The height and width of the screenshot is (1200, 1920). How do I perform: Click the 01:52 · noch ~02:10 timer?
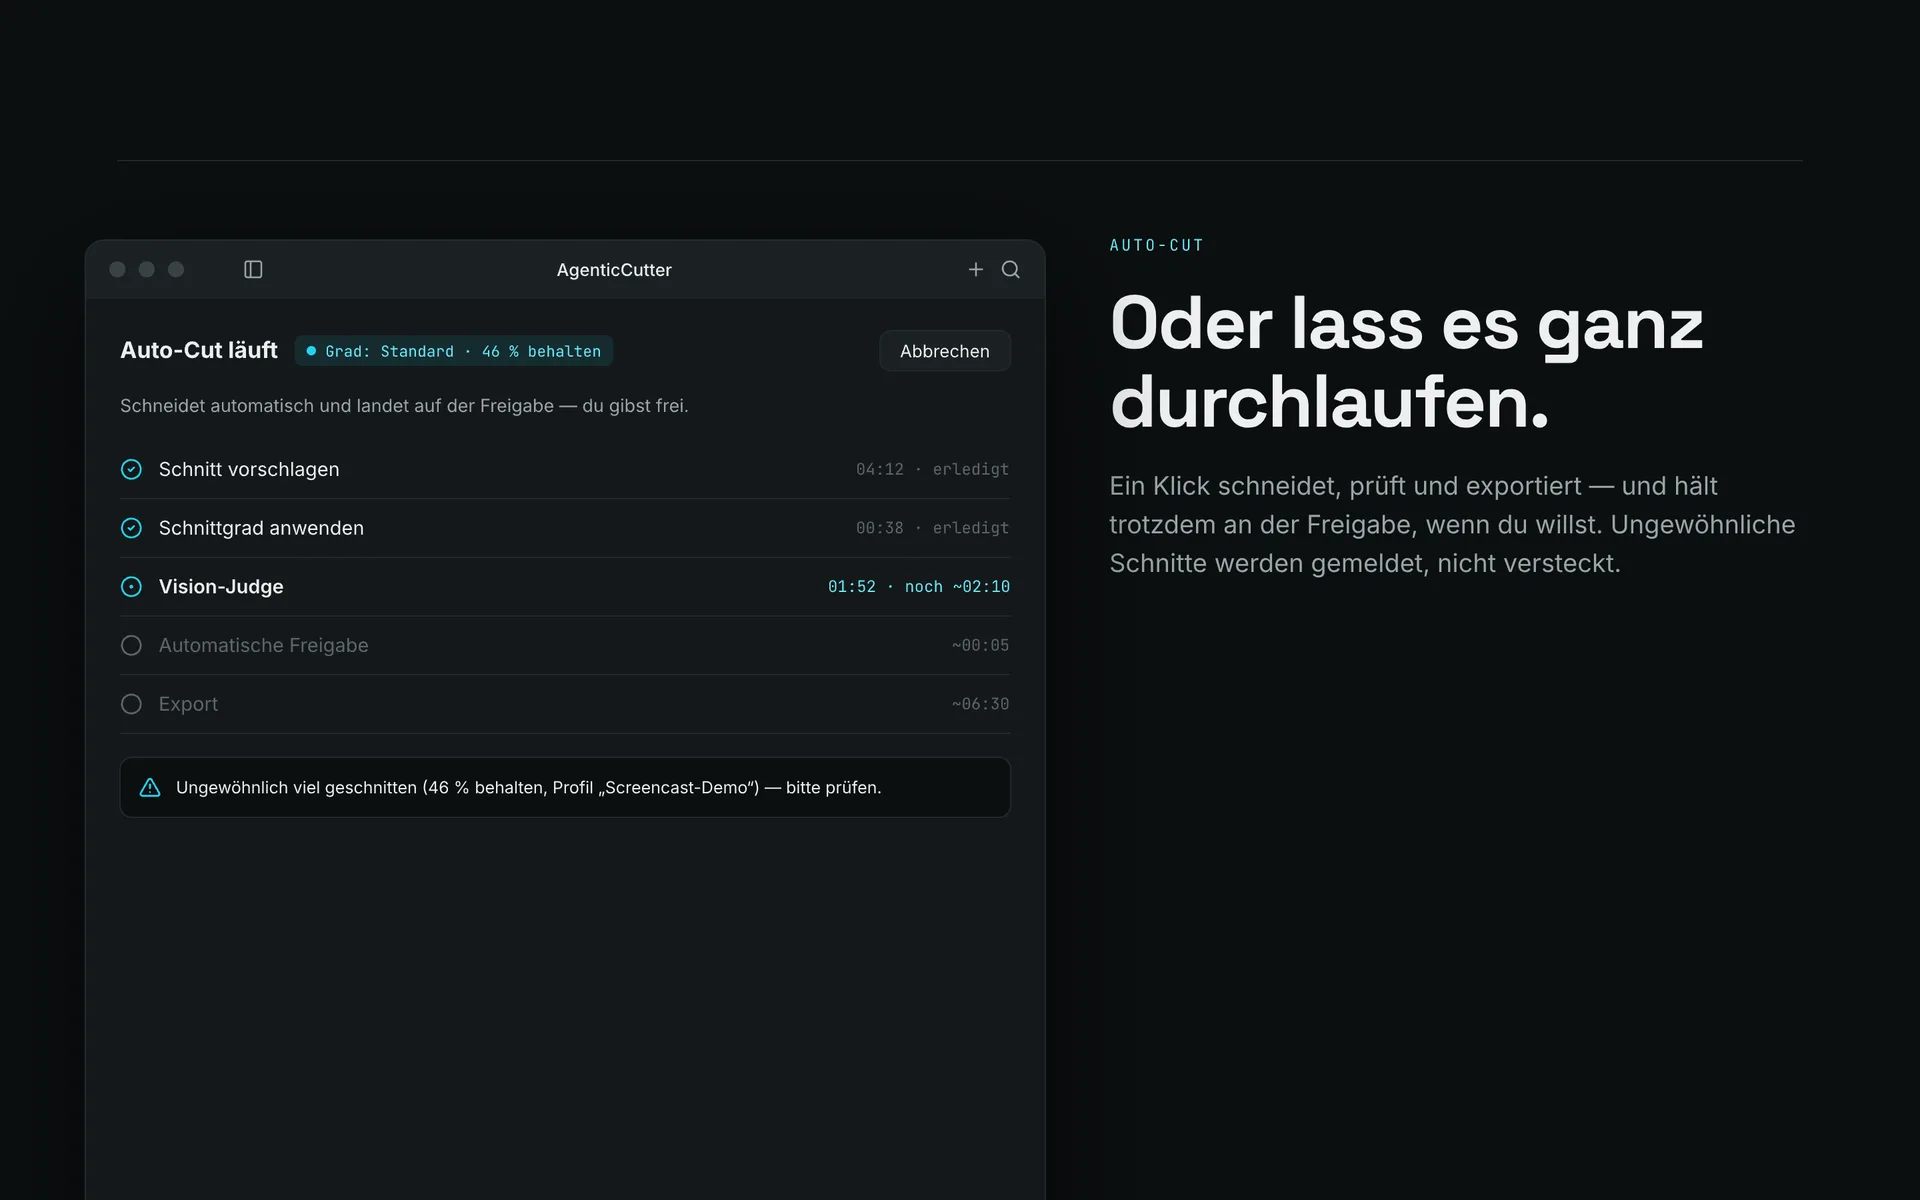pyautogui.click(x=919, y=587)
